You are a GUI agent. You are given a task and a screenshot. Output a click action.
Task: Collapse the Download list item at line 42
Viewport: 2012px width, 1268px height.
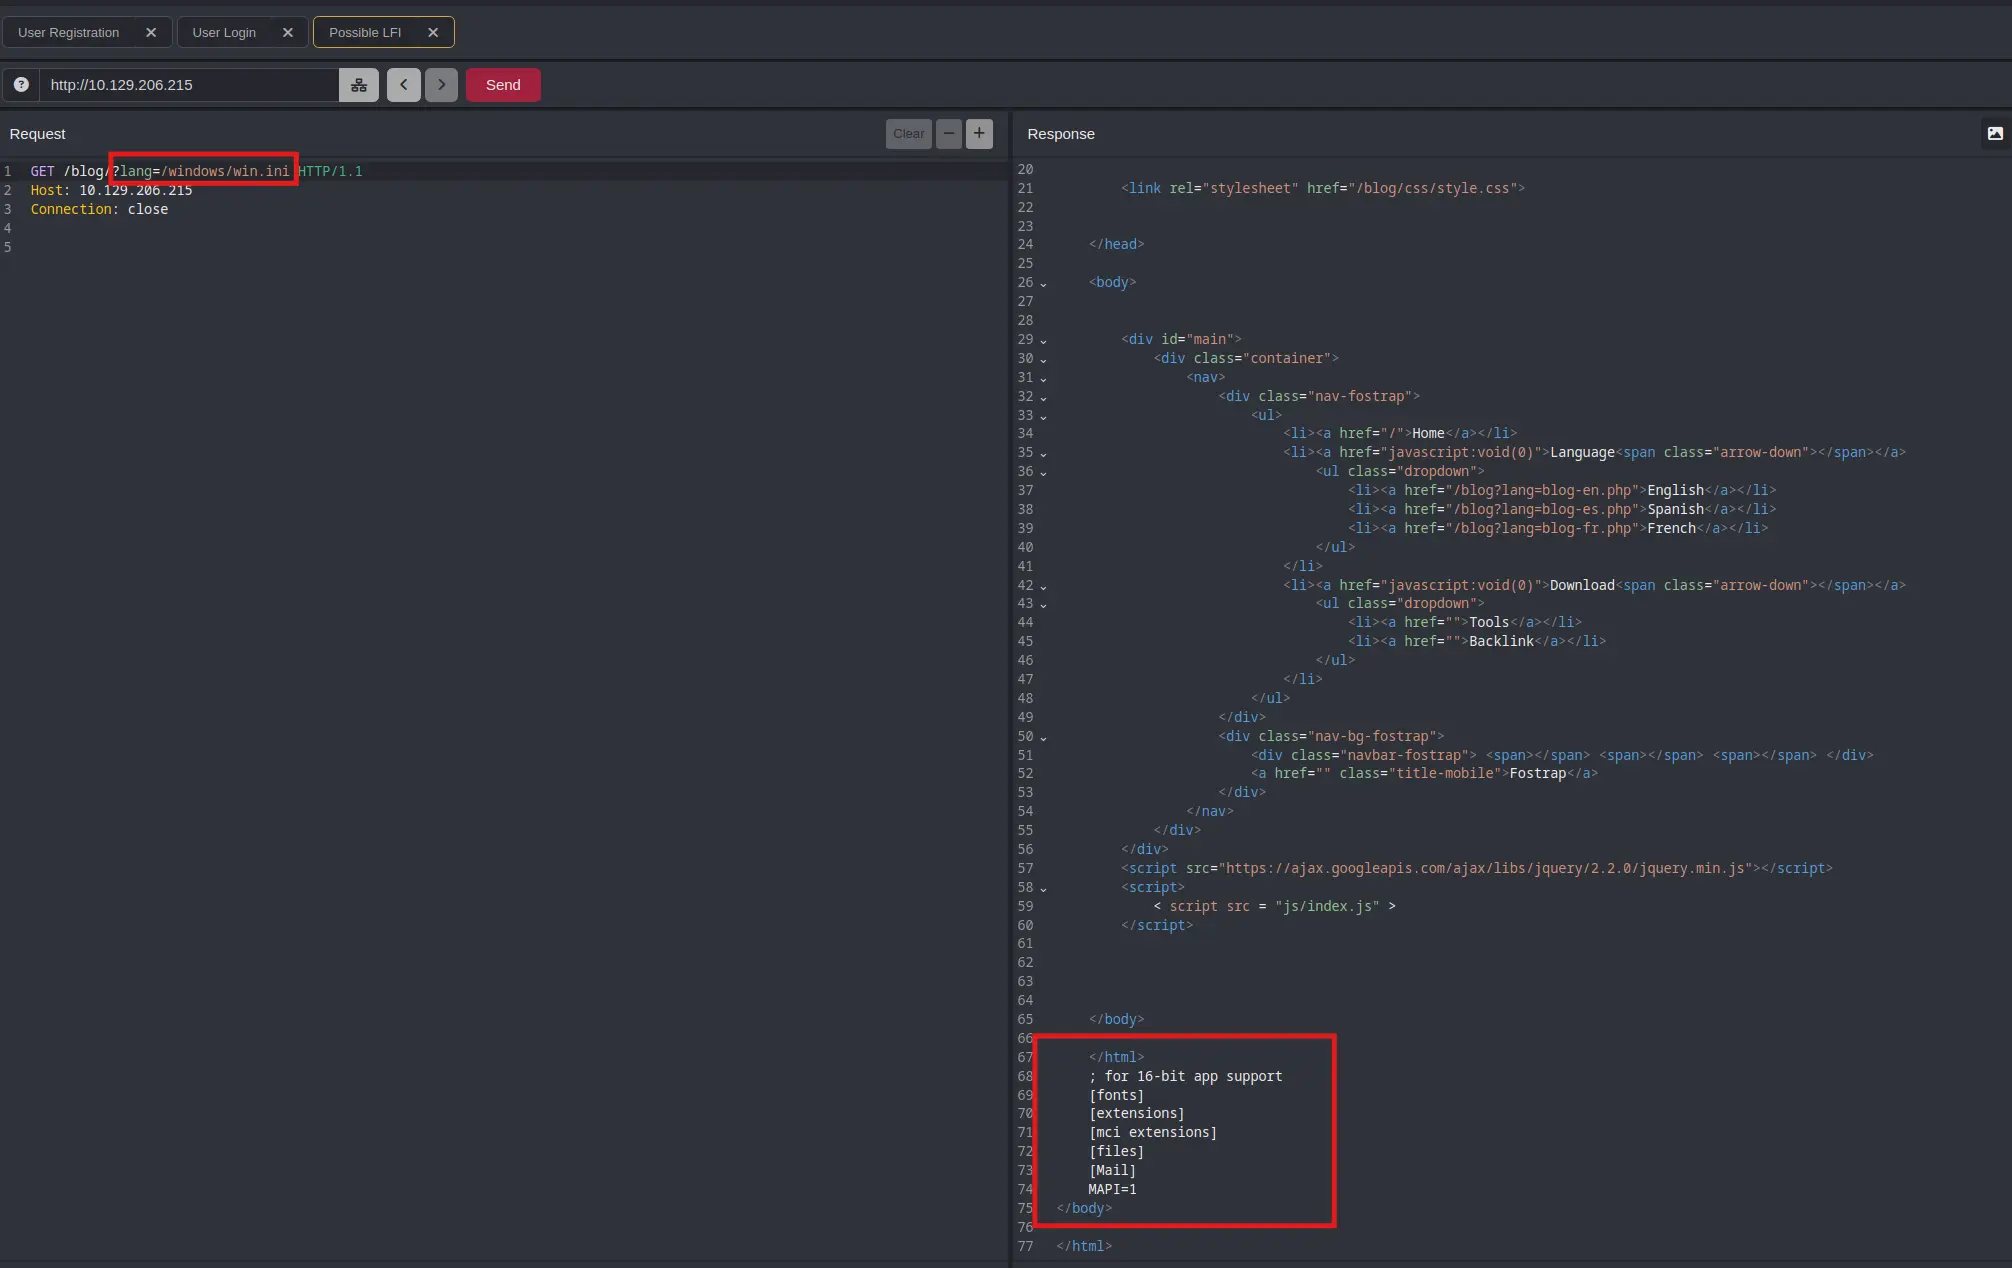(x=1043, y=587)
